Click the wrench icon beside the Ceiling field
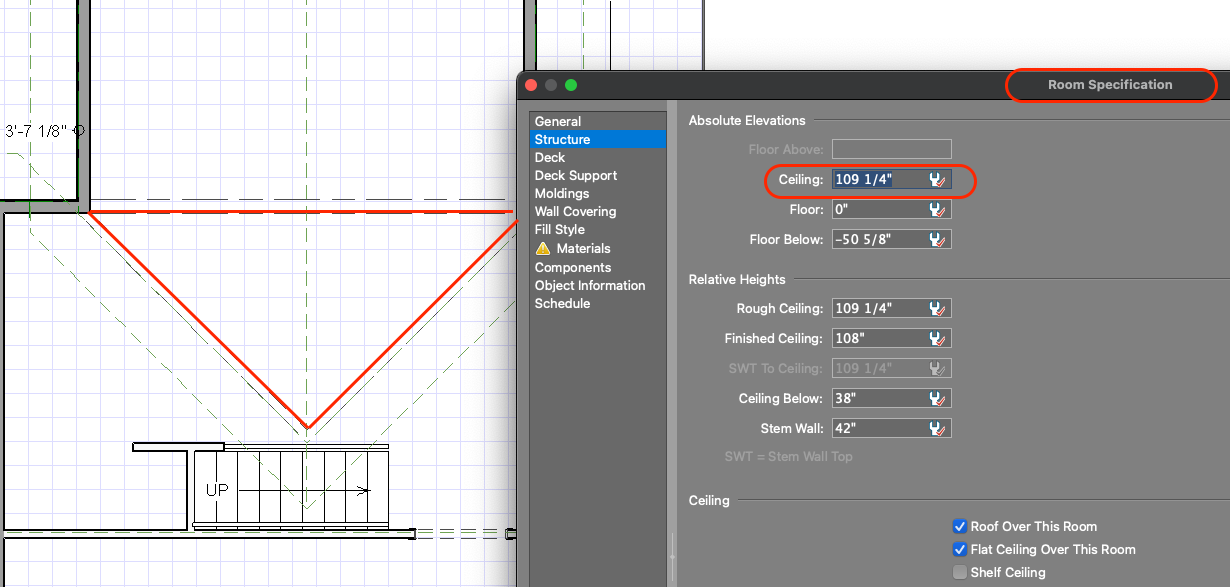1230x587 pixels. (937, 180)
